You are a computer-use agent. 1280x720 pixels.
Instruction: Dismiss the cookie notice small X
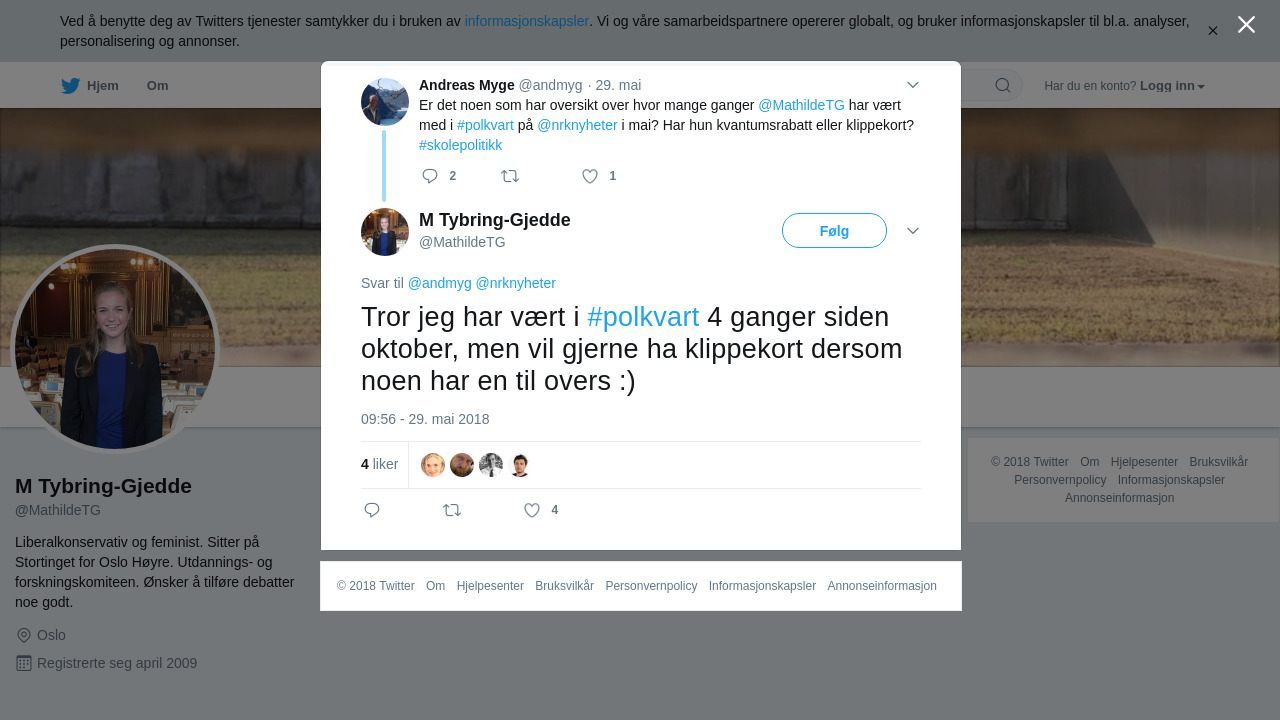coord(1212,31)
